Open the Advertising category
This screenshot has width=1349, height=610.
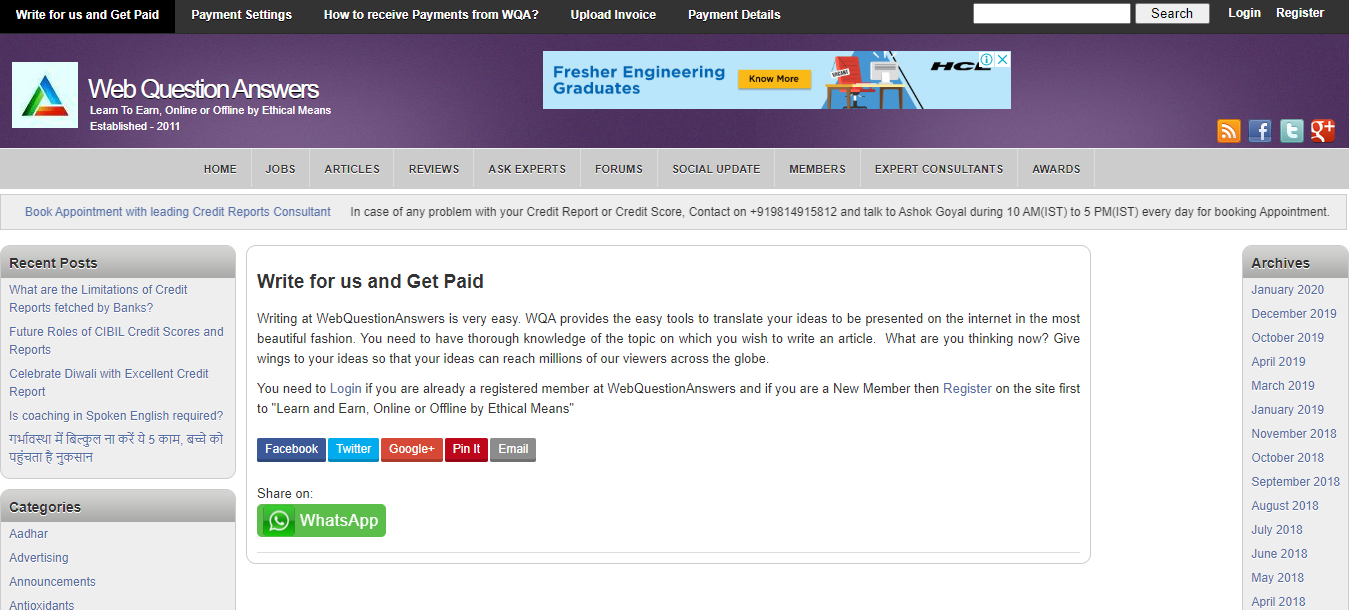39,558
